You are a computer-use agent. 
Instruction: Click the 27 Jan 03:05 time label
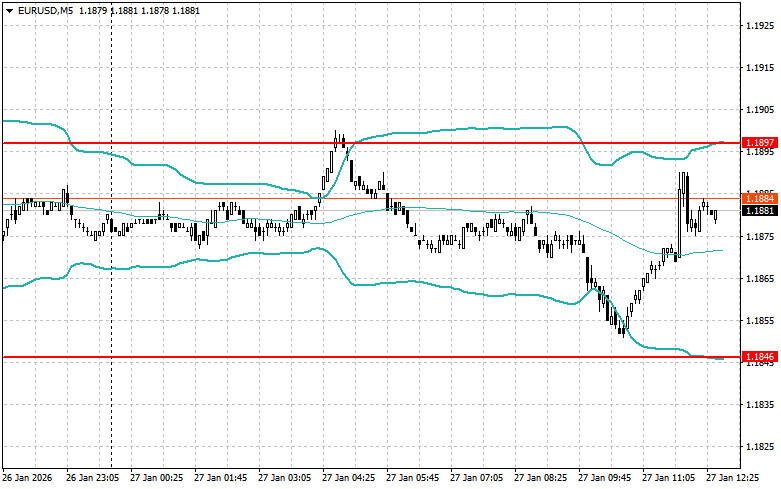[x=284, y=478]
